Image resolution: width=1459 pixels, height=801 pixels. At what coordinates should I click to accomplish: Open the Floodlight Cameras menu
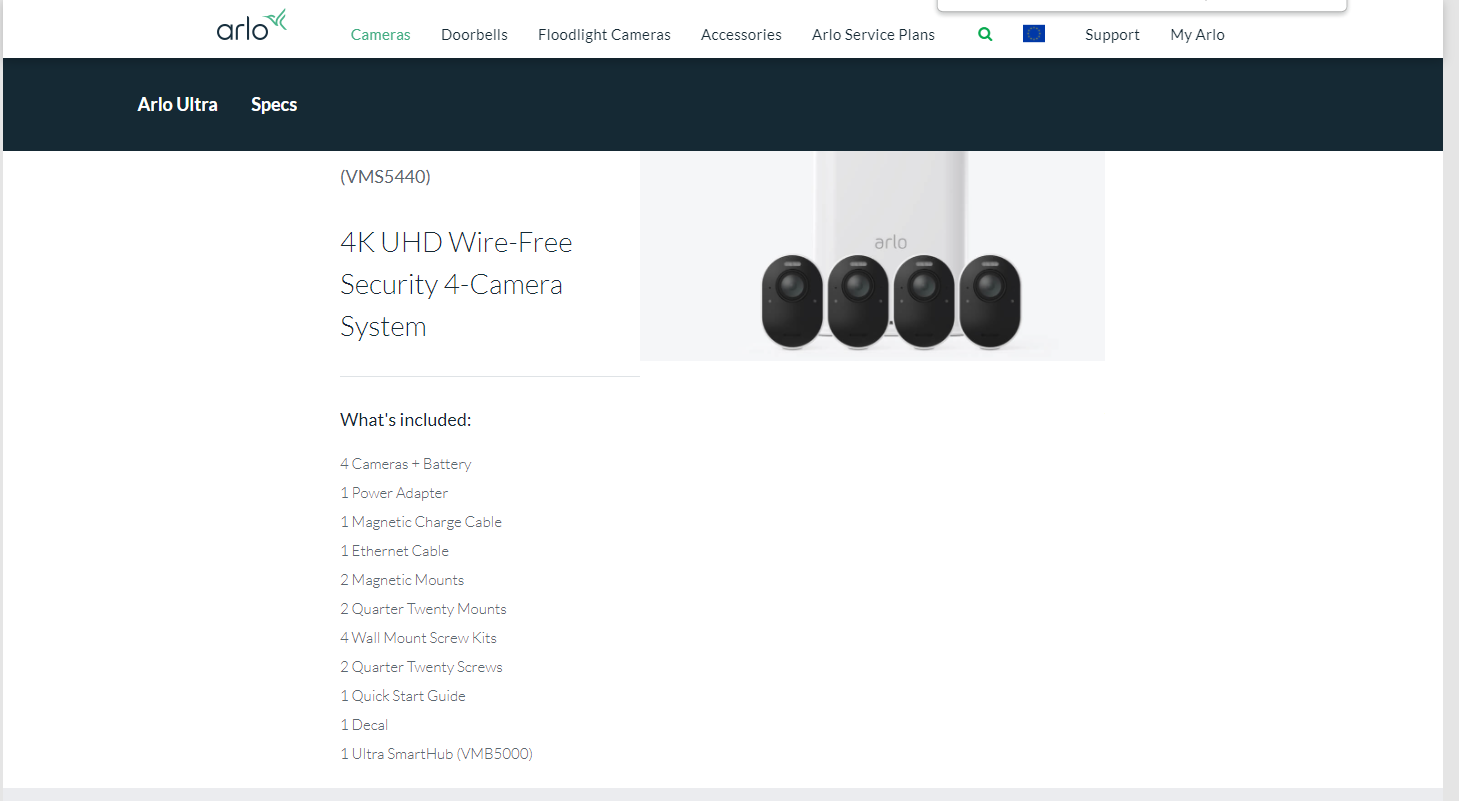click(604, 34)
